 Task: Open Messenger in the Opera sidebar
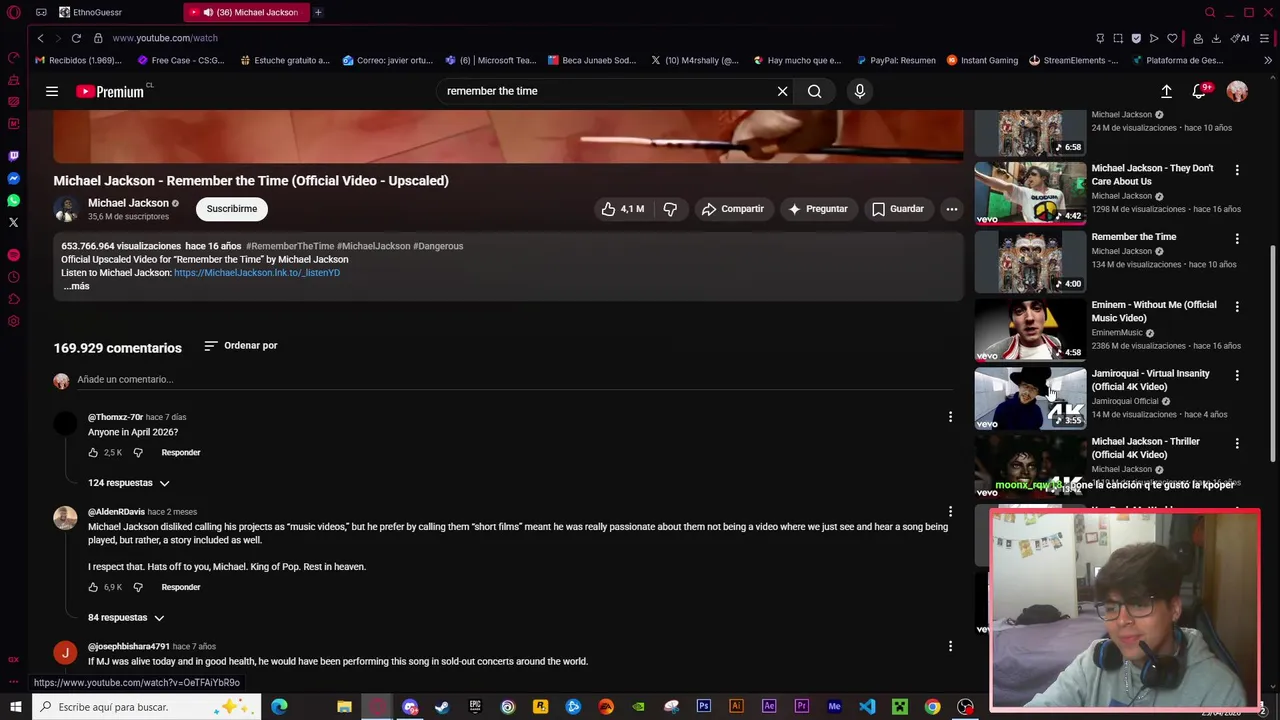[13, 178]
